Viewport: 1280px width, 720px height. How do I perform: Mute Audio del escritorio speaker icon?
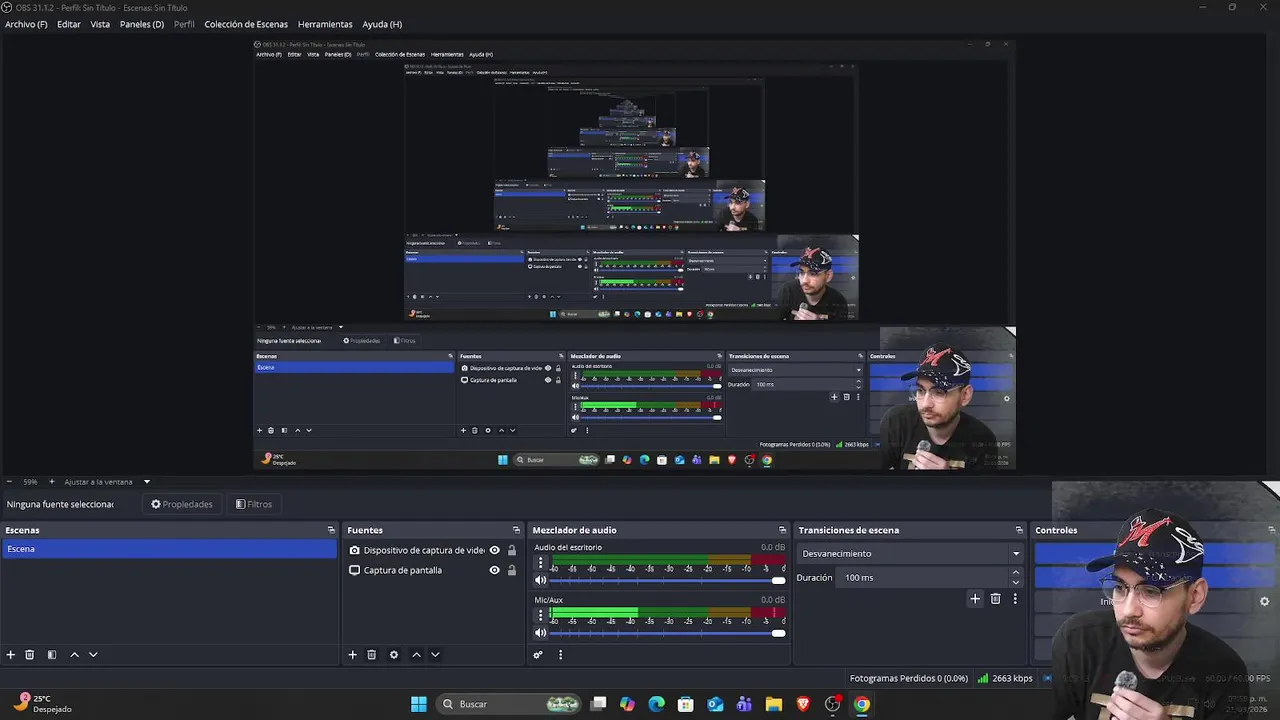pyautogui.click(x=541, y=580)
